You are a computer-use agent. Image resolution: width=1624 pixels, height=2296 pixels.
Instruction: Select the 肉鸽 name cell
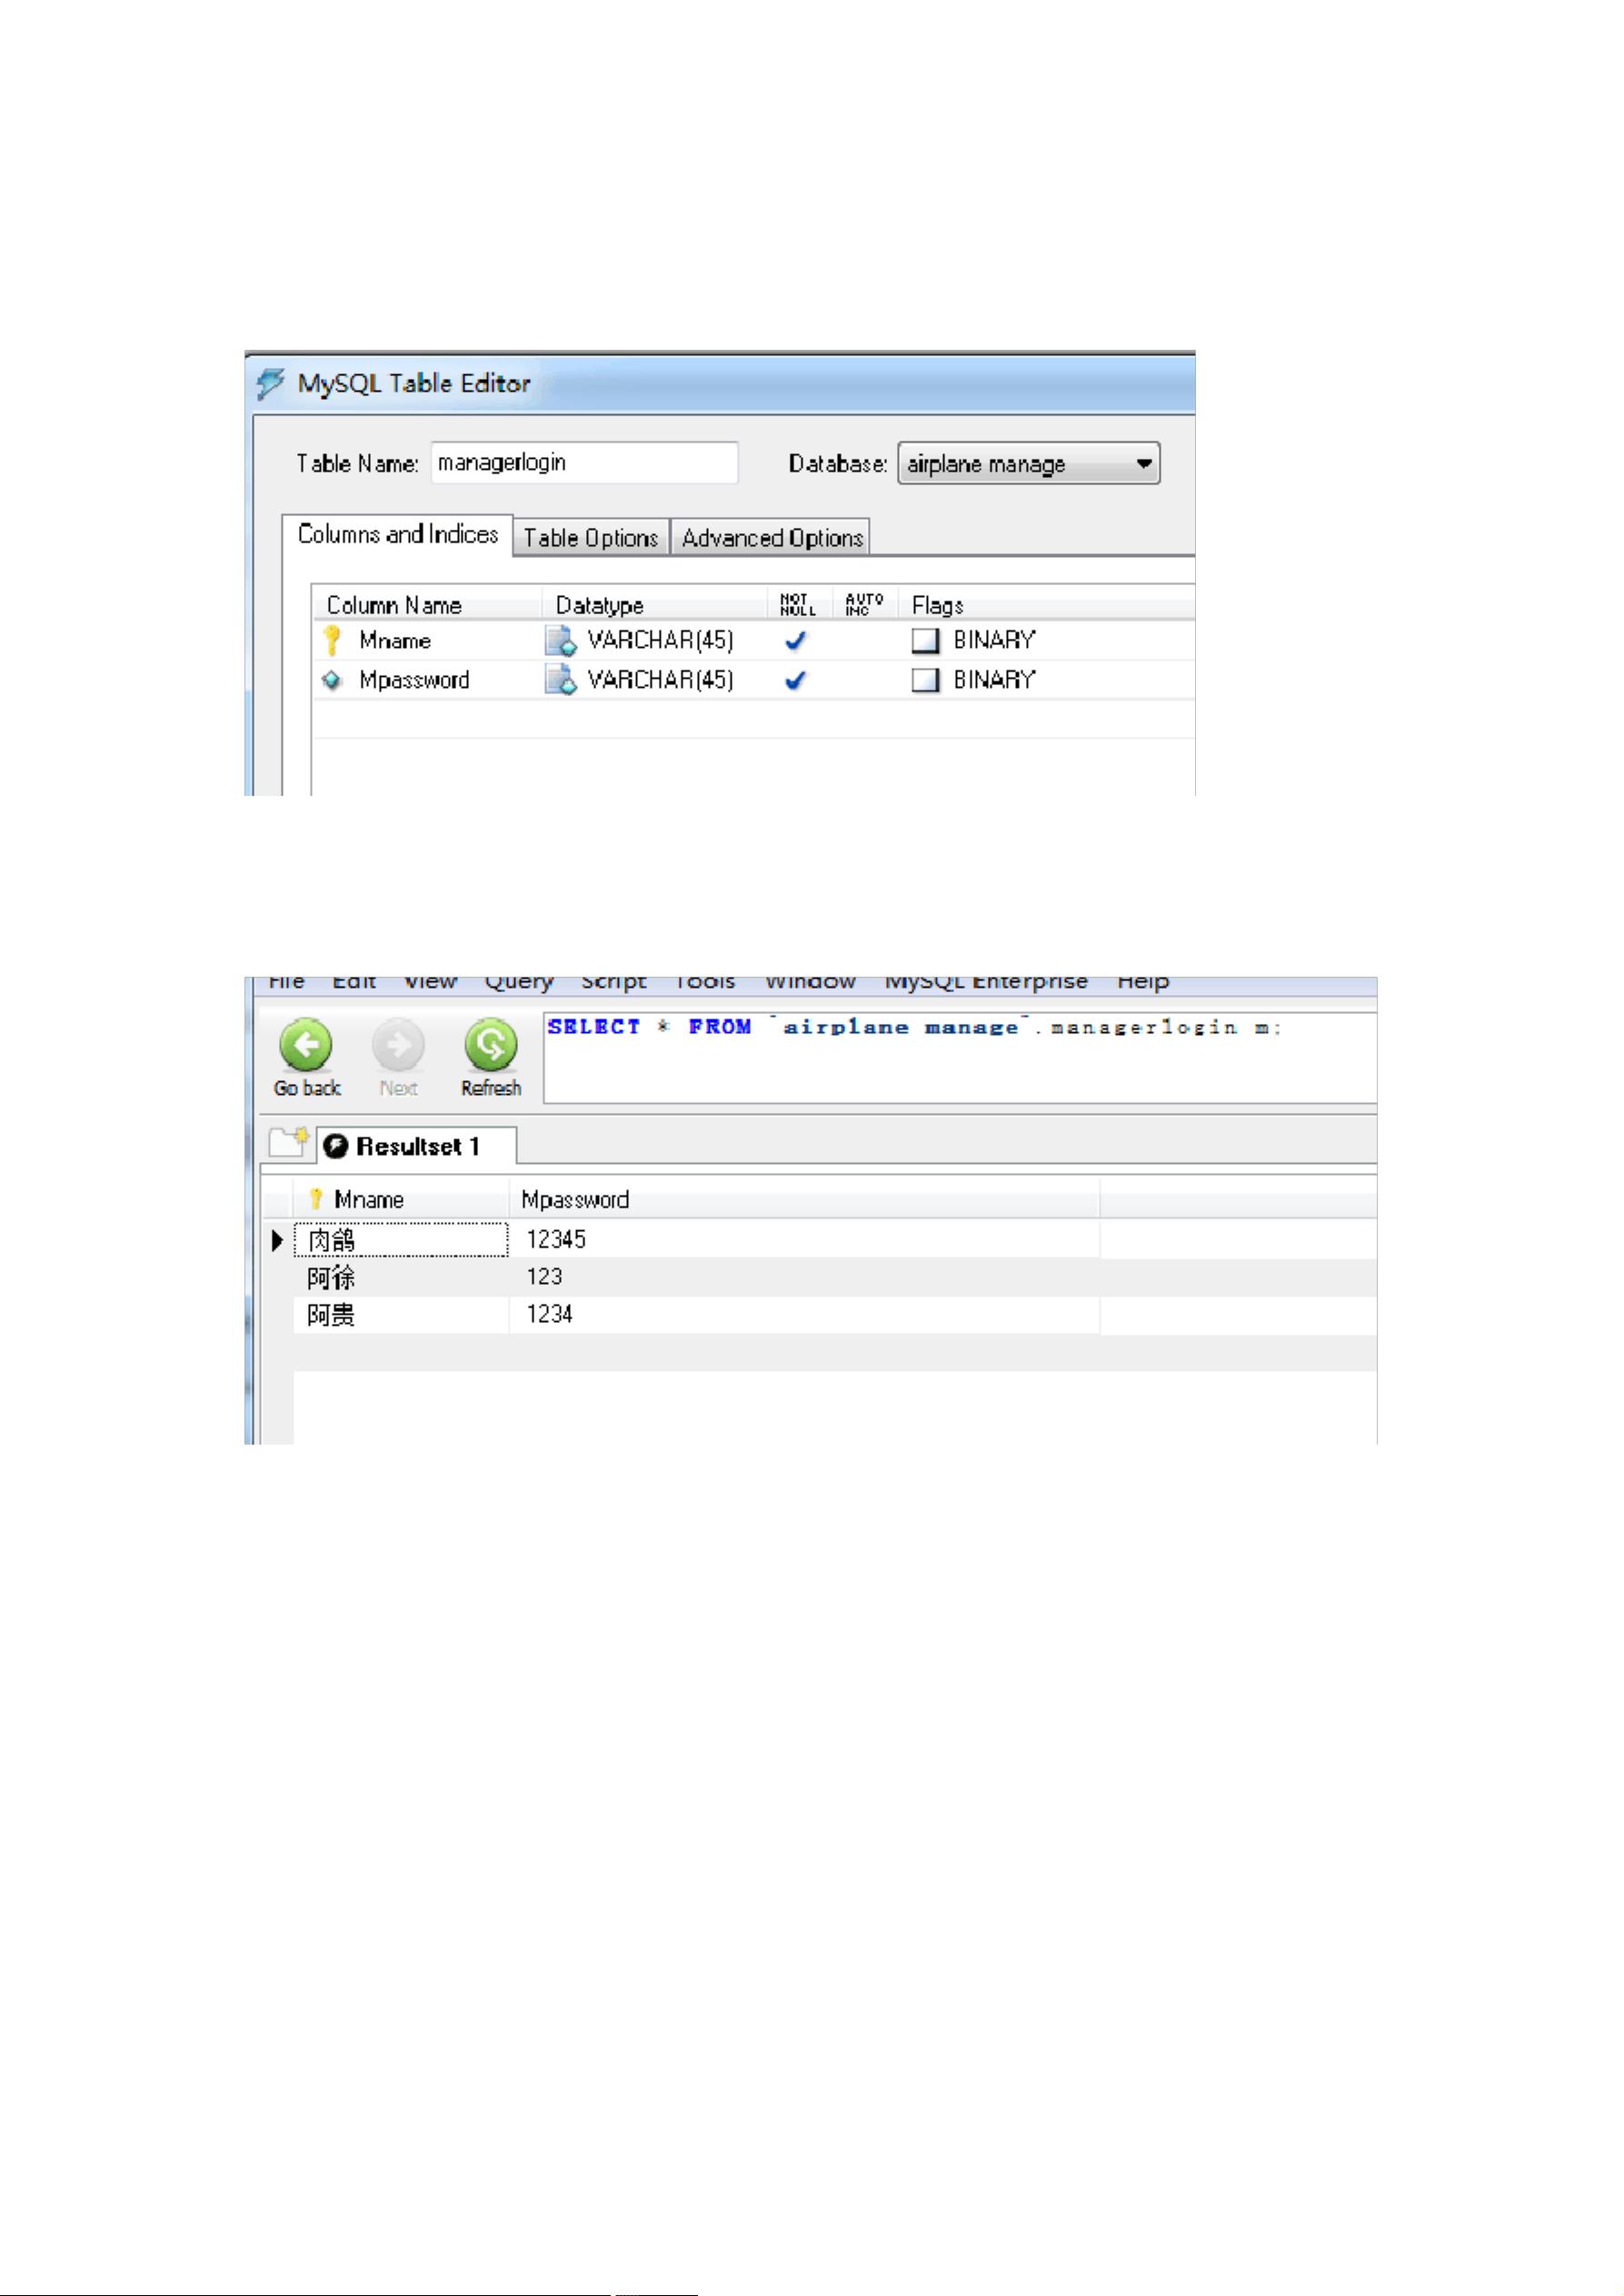(401, 1240)
